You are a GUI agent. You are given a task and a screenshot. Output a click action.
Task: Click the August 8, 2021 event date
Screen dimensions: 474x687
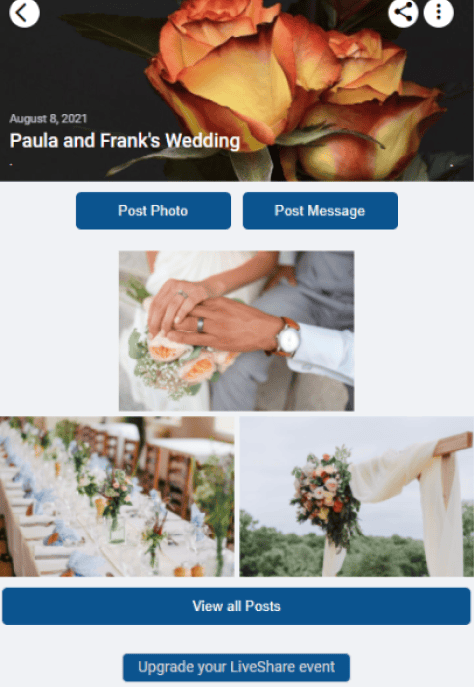click(x=48, y=119)
